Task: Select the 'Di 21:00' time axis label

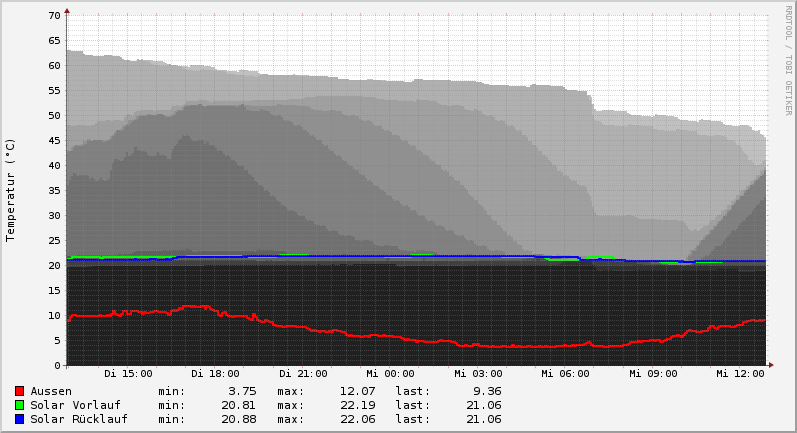Action: (303, 374)
